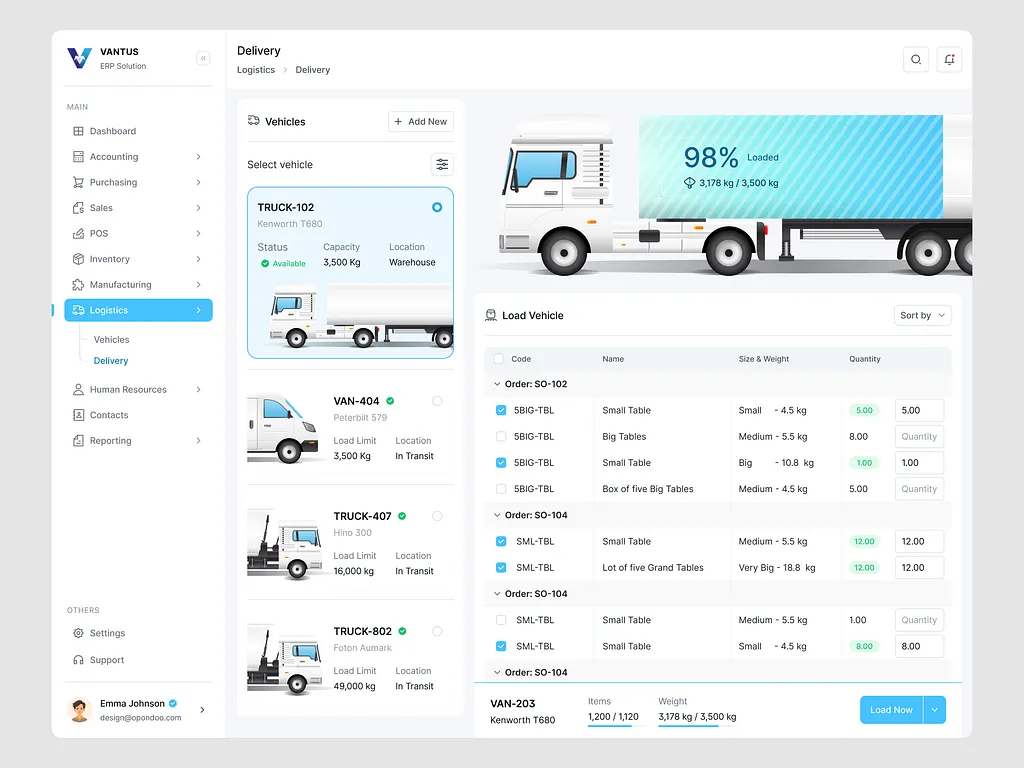Click the Weight progress bar in footer
The height and width of the screenshot is (768, 1024).
click(688, 725)
